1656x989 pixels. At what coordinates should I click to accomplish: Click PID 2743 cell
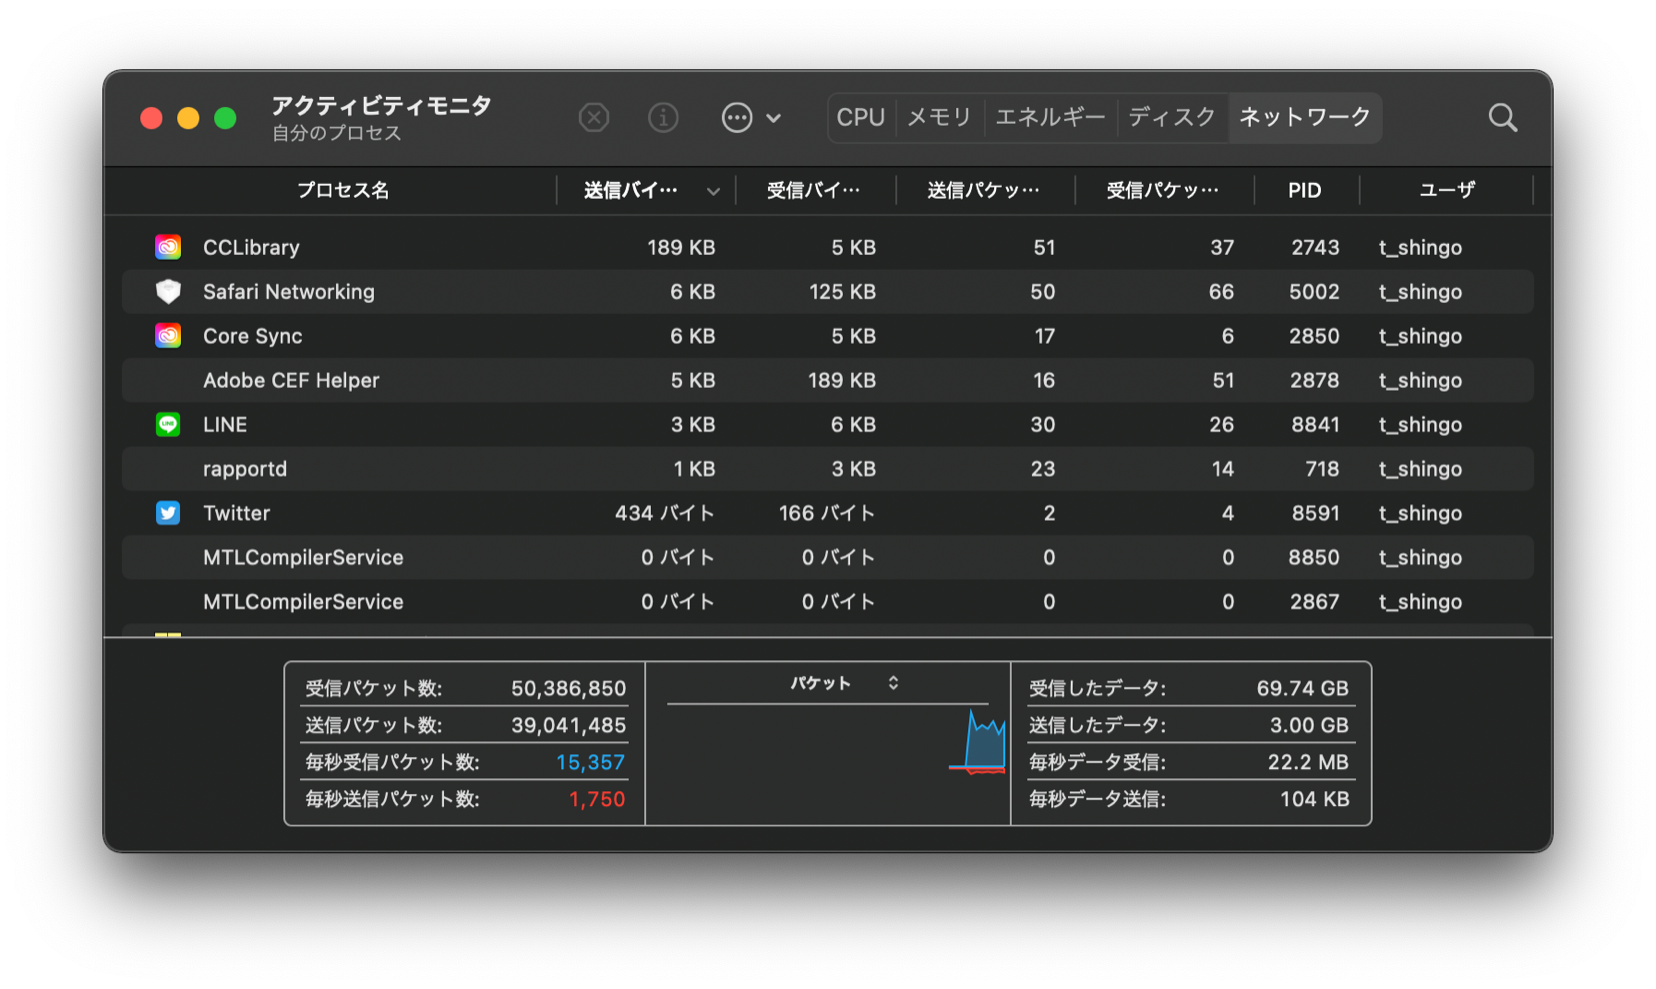pos(1314,247)
